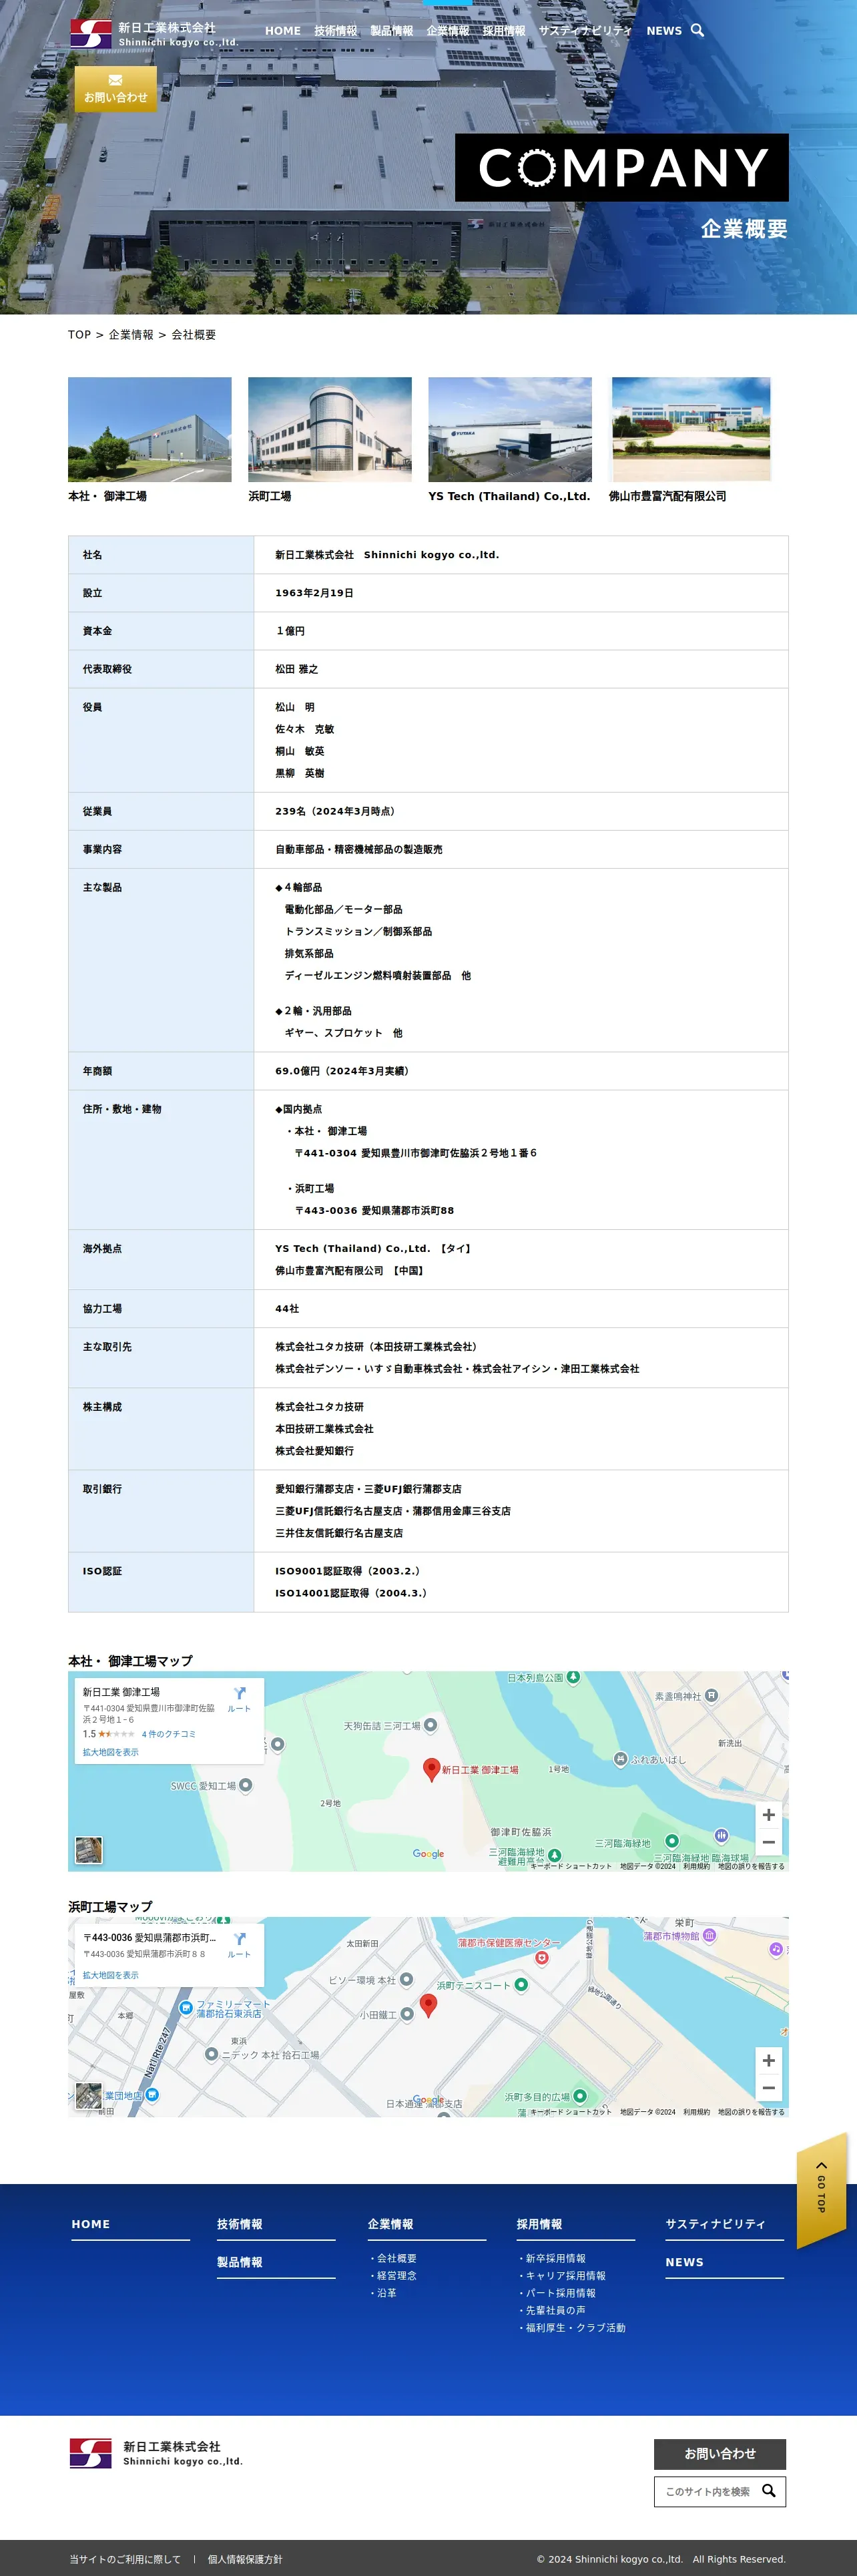Viewport: 857px width, 2576px height.
Task: Go to TOP breadcrumb link
Action: (x=79, y=335)
